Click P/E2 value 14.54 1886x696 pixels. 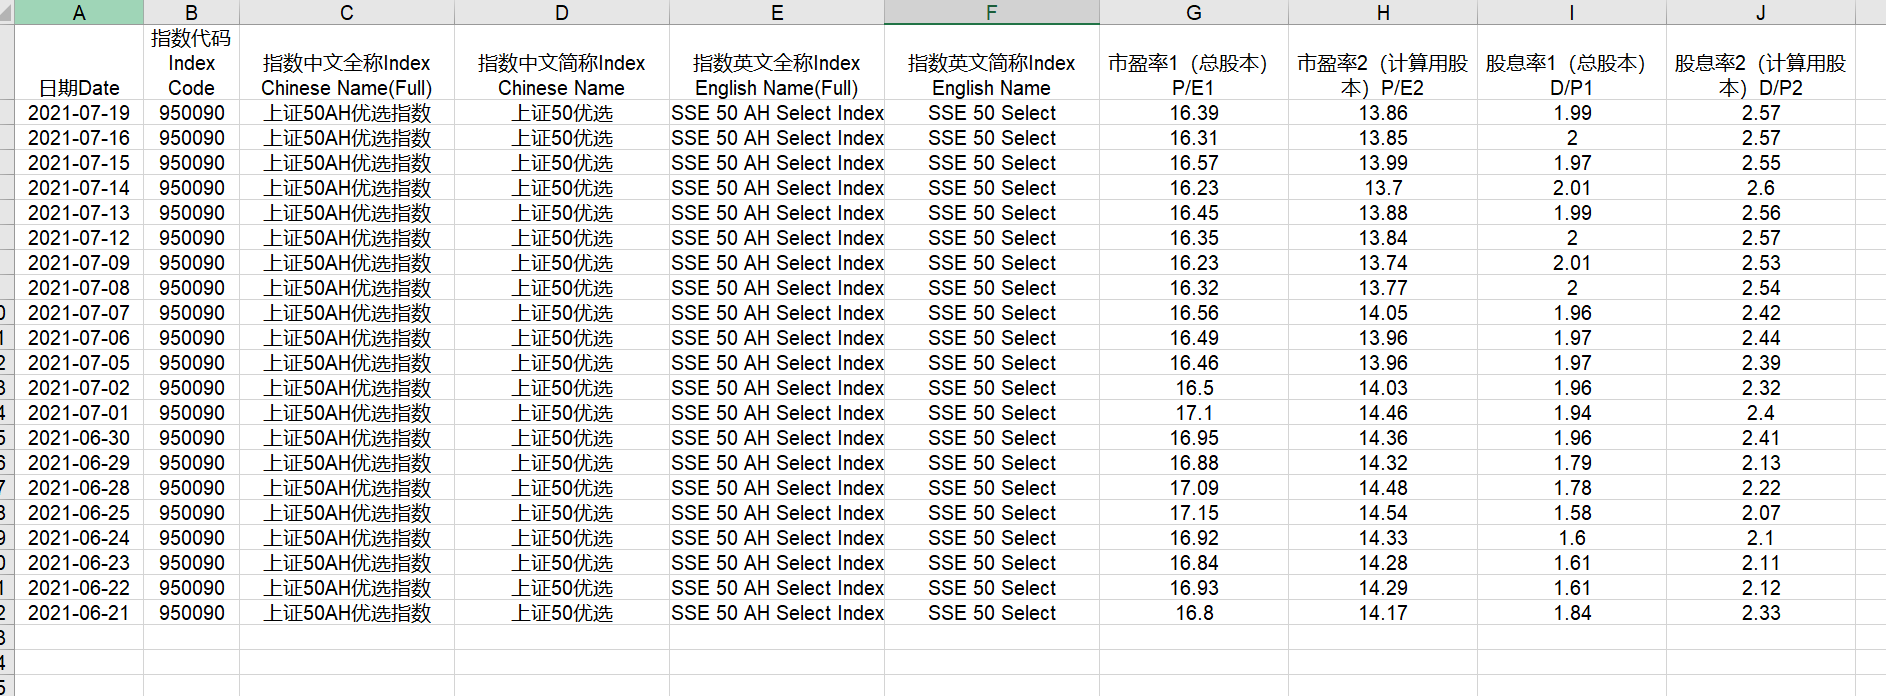(1383, 513)
